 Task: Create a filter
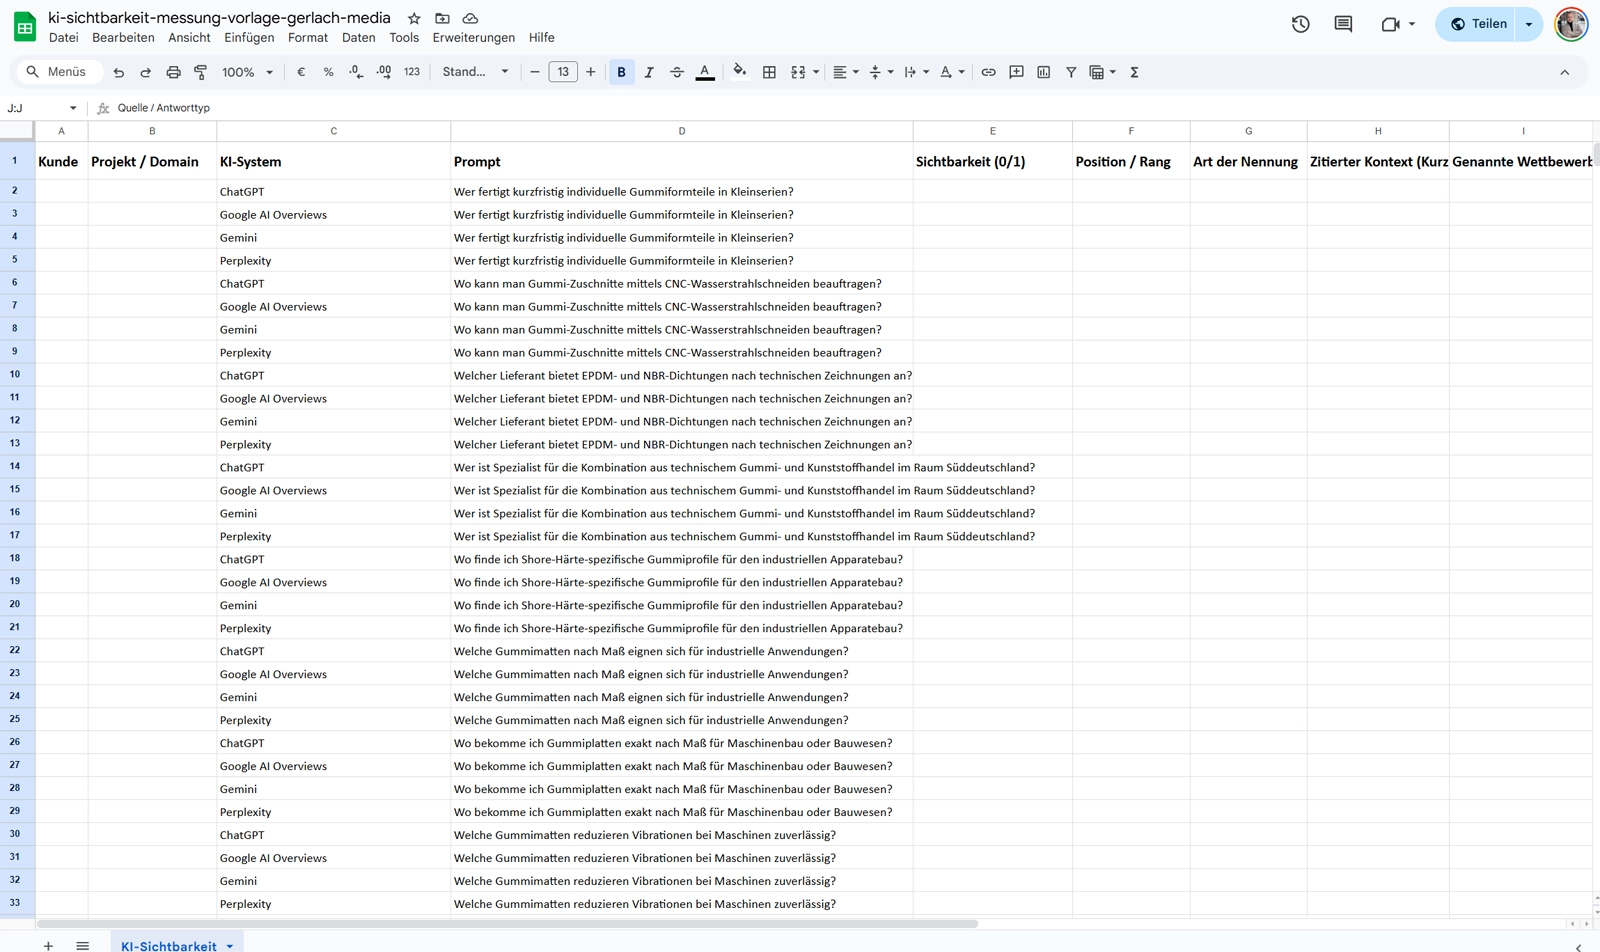click(x=1070, y=72)
